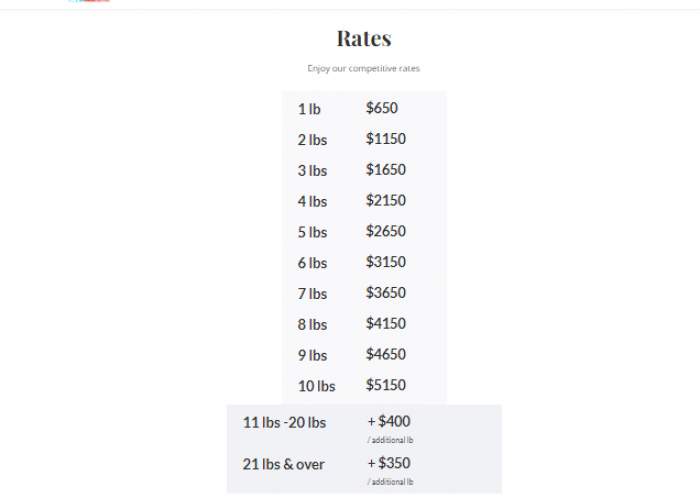Click the $5150 price for 10 lbs

386,385
